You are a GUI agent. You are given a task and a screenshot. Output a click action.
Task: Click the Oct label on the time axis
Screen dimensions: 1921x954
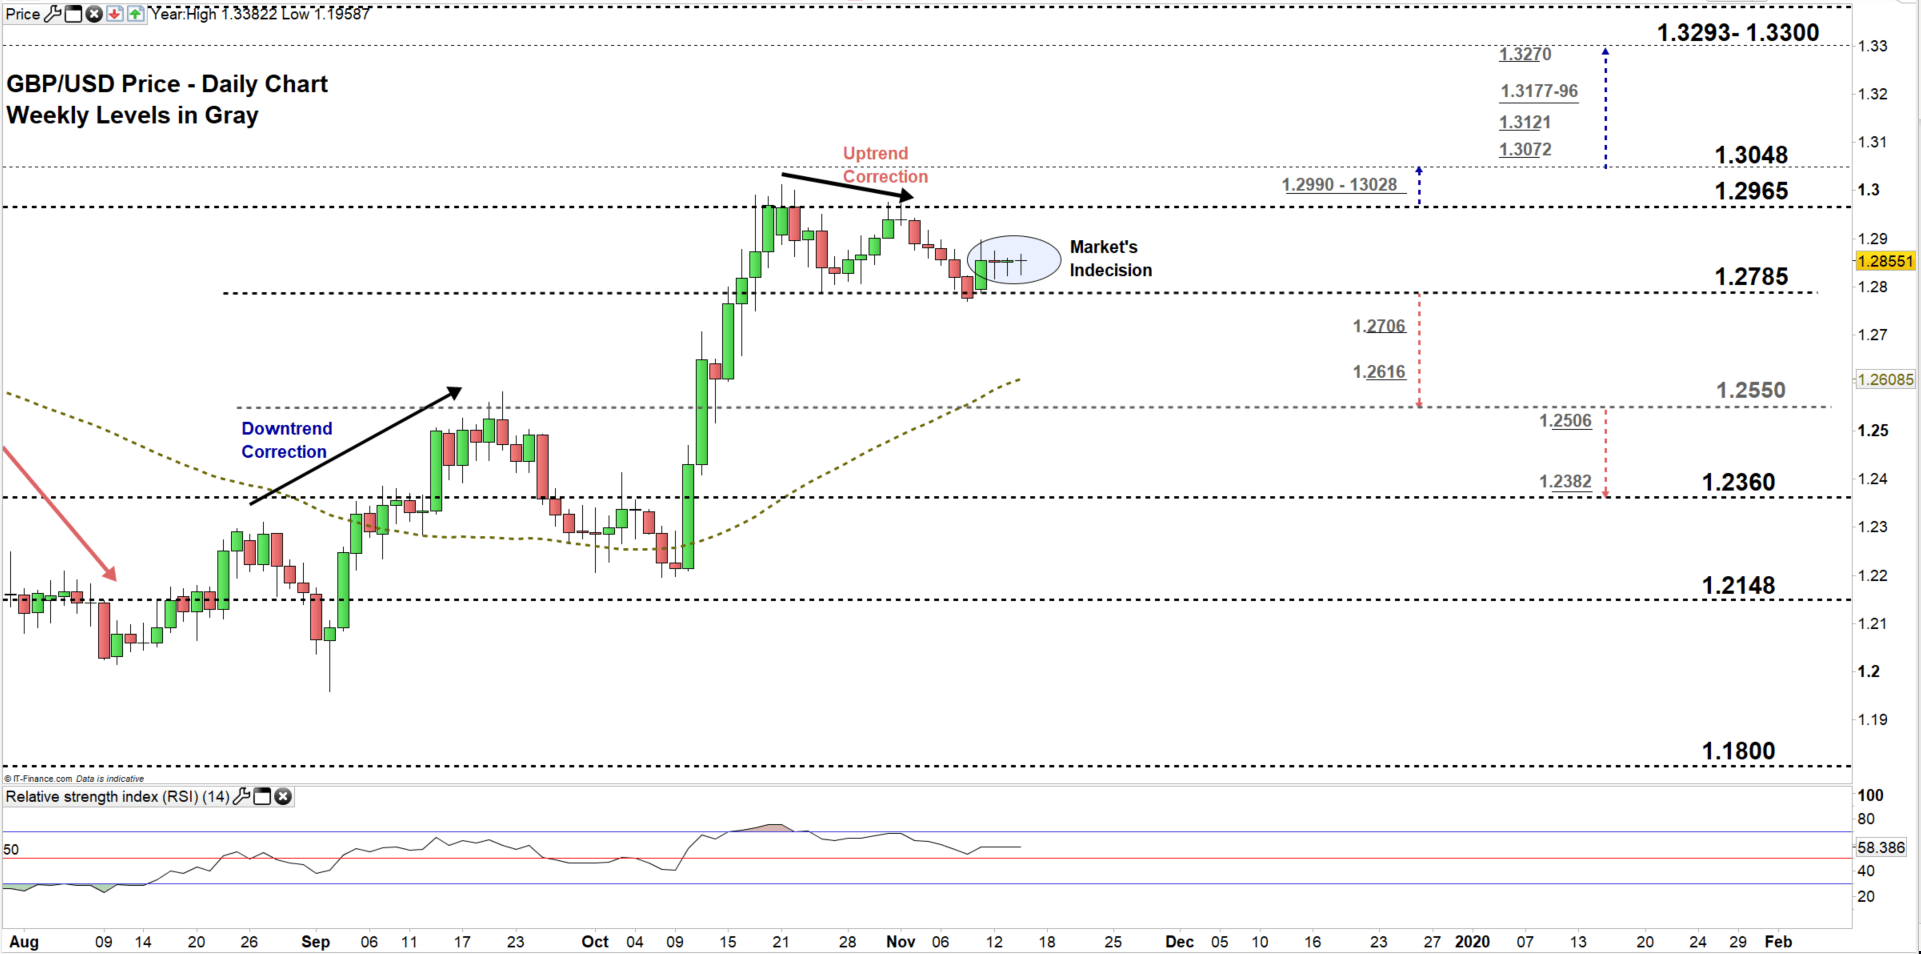(595, 942)
